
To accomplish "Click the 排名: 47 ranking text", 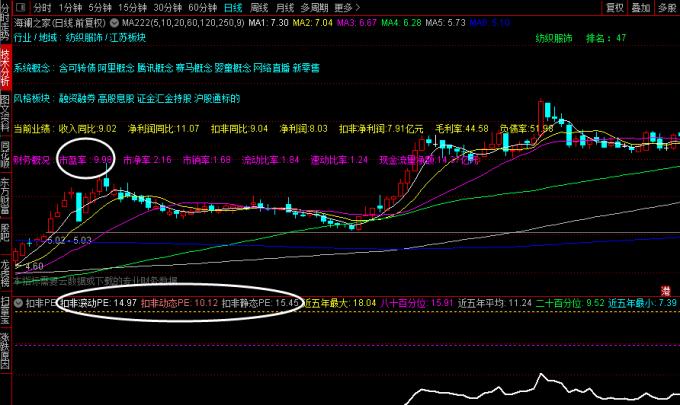I will 606,38.
